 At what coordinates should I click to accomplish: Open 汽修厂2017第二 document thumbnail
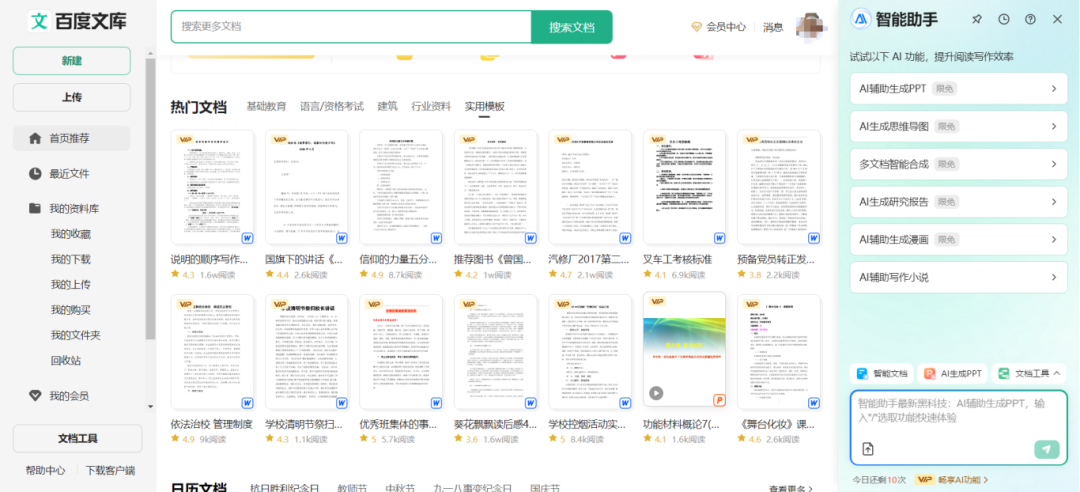click(x=590, y=187)
